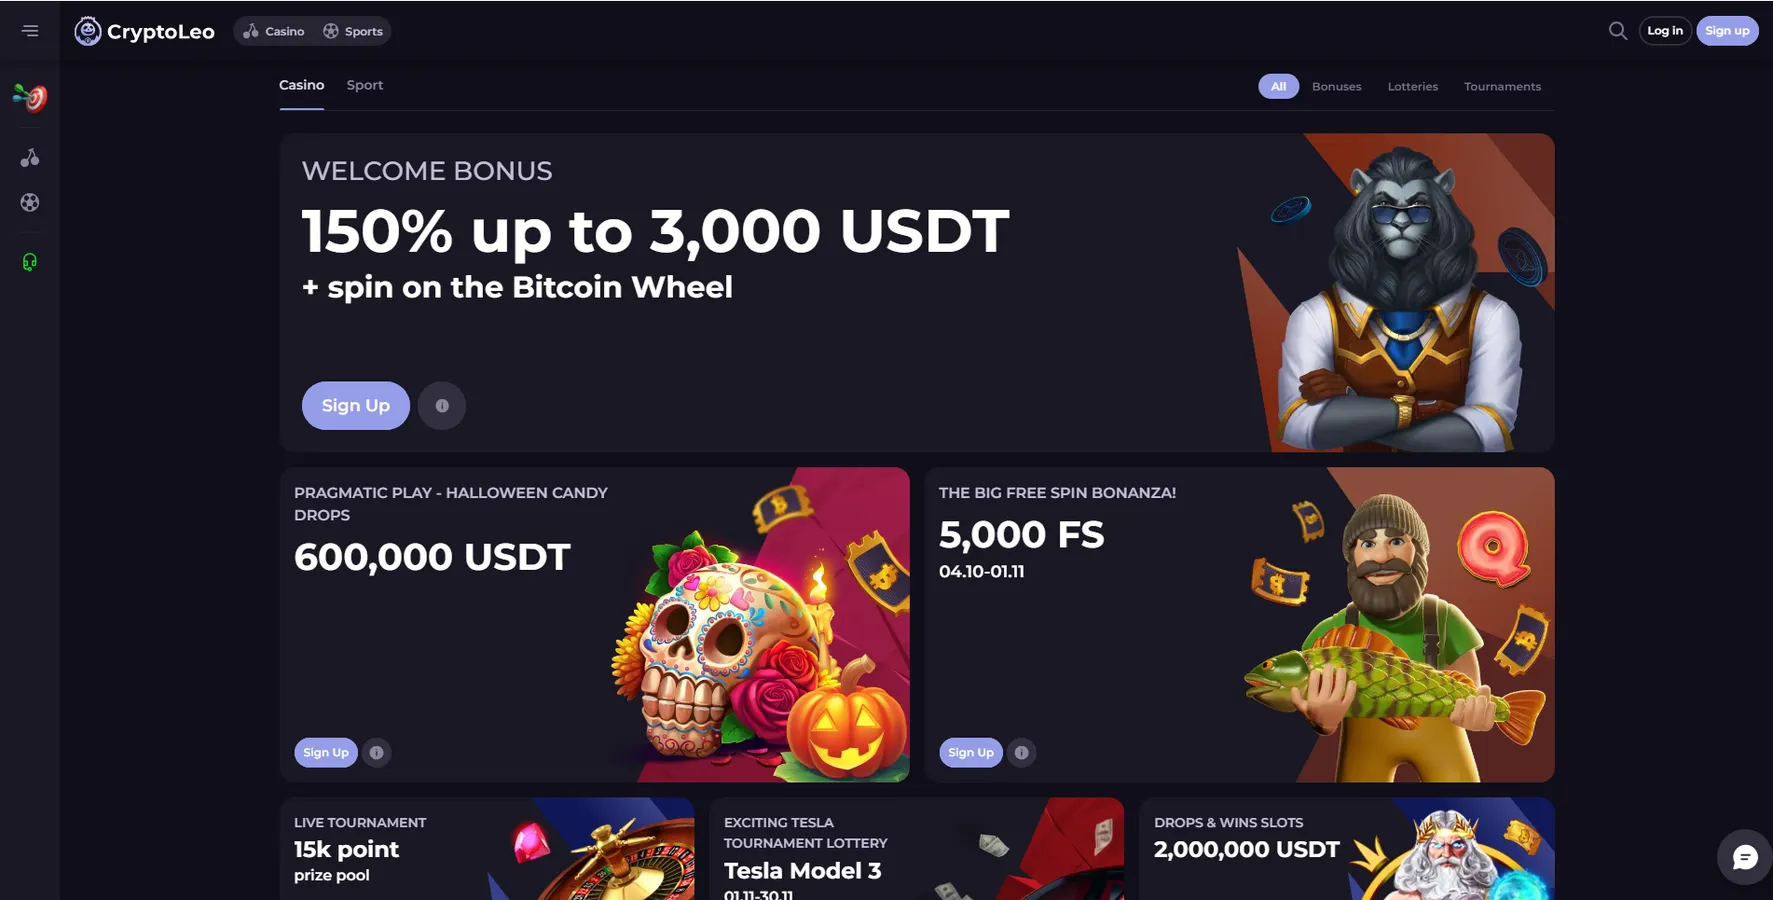Filter promotions by Lotteries
Image resolution: width=1773 pixels, height=900 pixels.
coord(1412,87)
